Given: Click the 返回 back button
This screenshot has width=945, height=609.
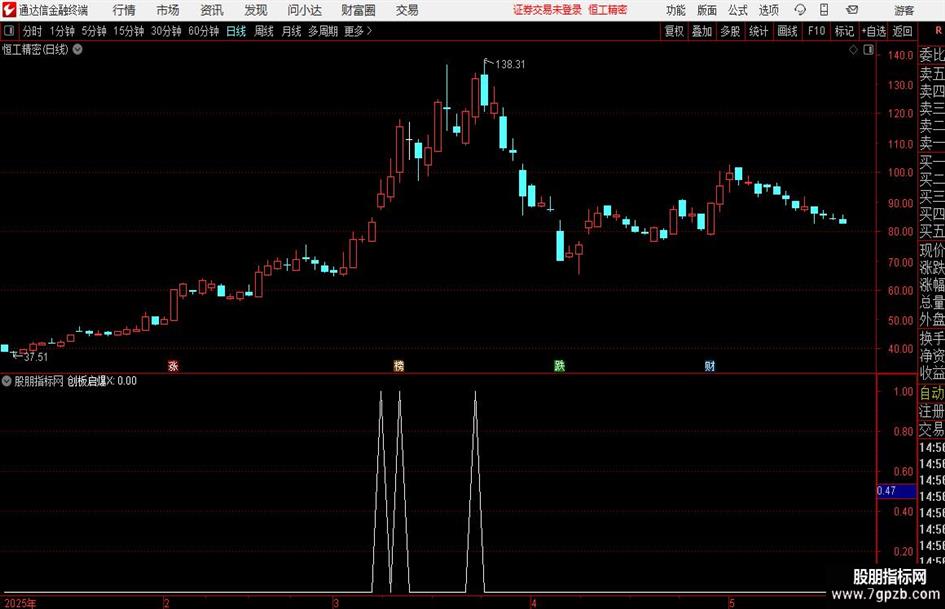Looking at the screenshot, I should coord(902,31).
